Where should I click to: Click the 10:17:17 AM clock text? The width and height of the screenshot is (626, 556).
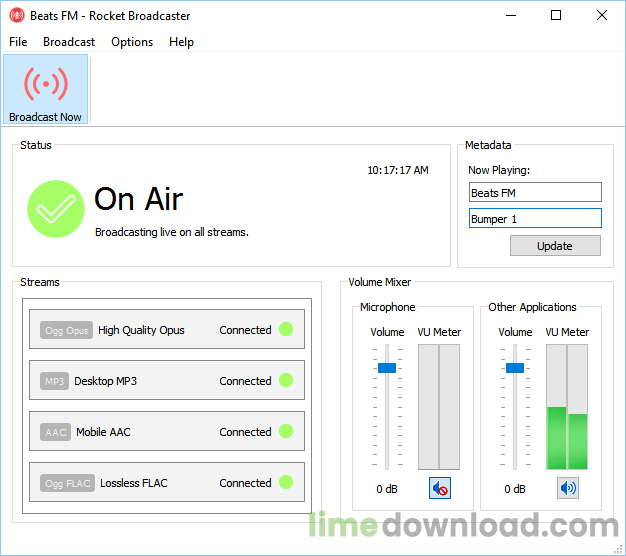tap(398, 170)
